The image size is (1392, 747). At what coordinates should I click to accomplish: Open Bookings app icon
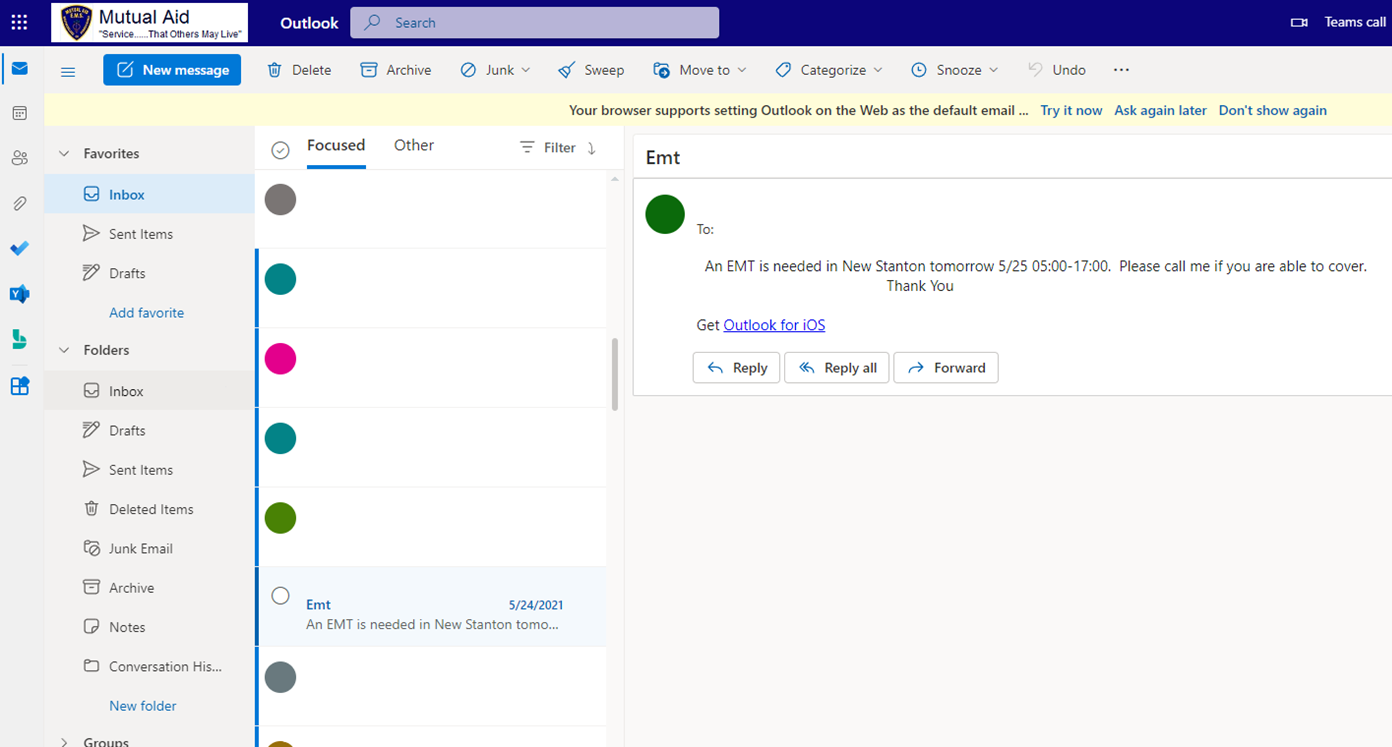pyautogui.click(x=19, y=340)
